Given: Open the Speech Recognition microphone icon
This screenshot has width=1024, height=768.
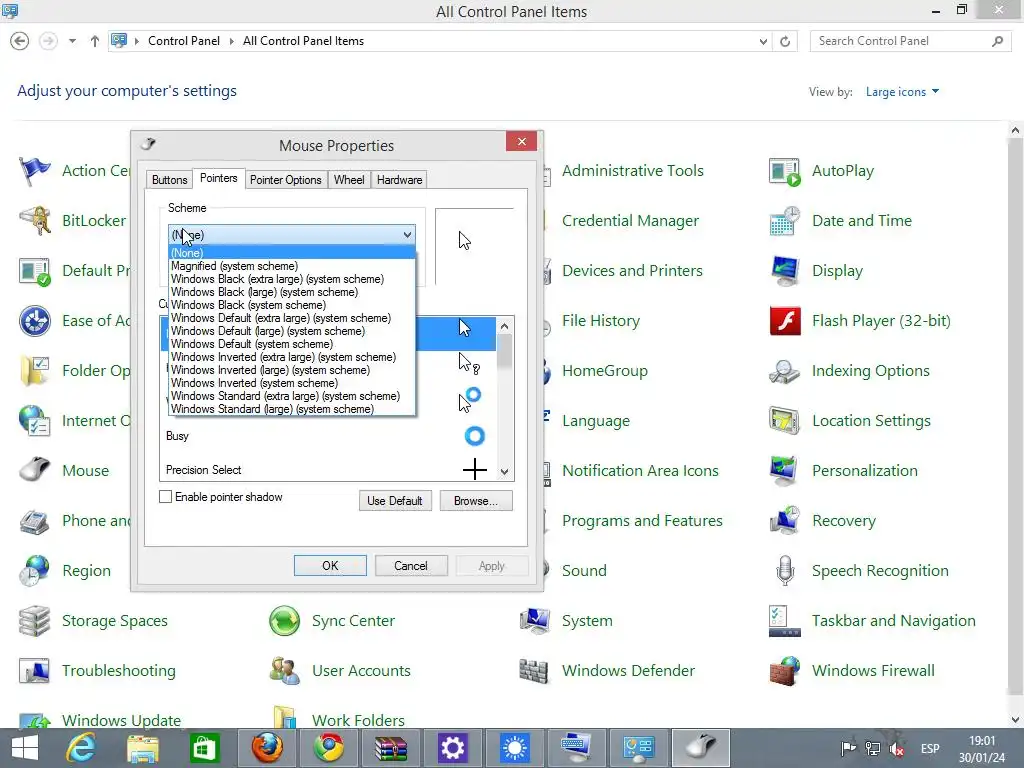Looking at the screenshot, I should point(784,571).
